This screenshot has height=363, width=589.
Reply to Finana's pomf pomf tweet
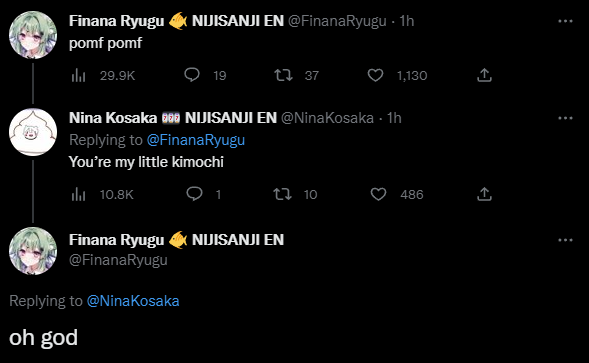205,75
